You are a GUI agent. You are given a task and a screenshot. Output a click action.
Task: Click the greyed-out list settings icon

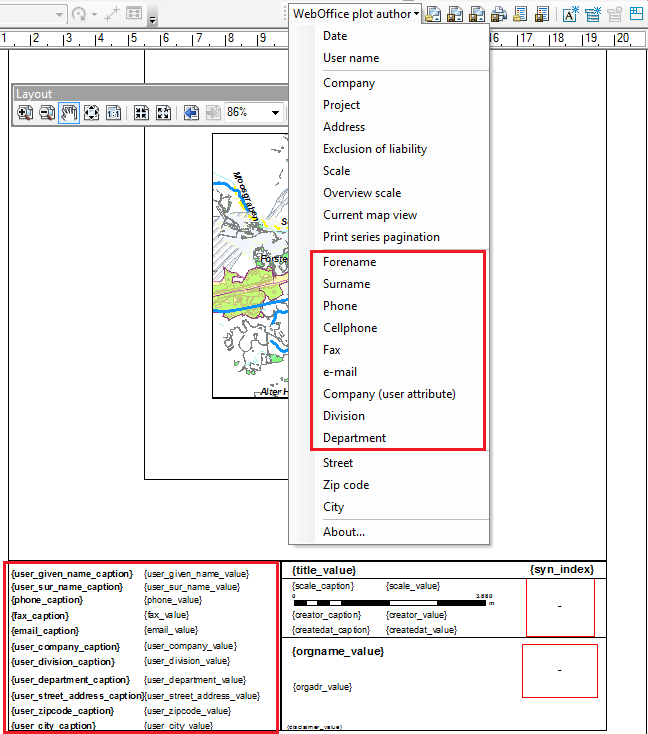coord(614,14)
